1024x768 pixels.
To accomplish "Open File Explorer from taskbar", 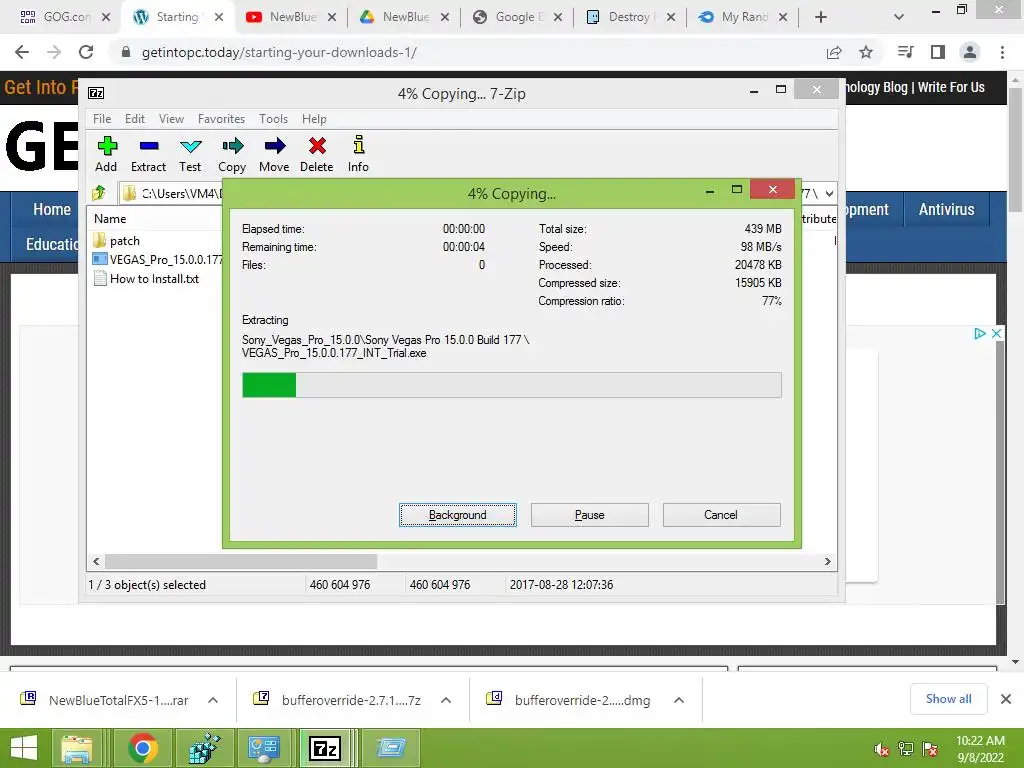I will pyautogui.click(x=77, y=748).
